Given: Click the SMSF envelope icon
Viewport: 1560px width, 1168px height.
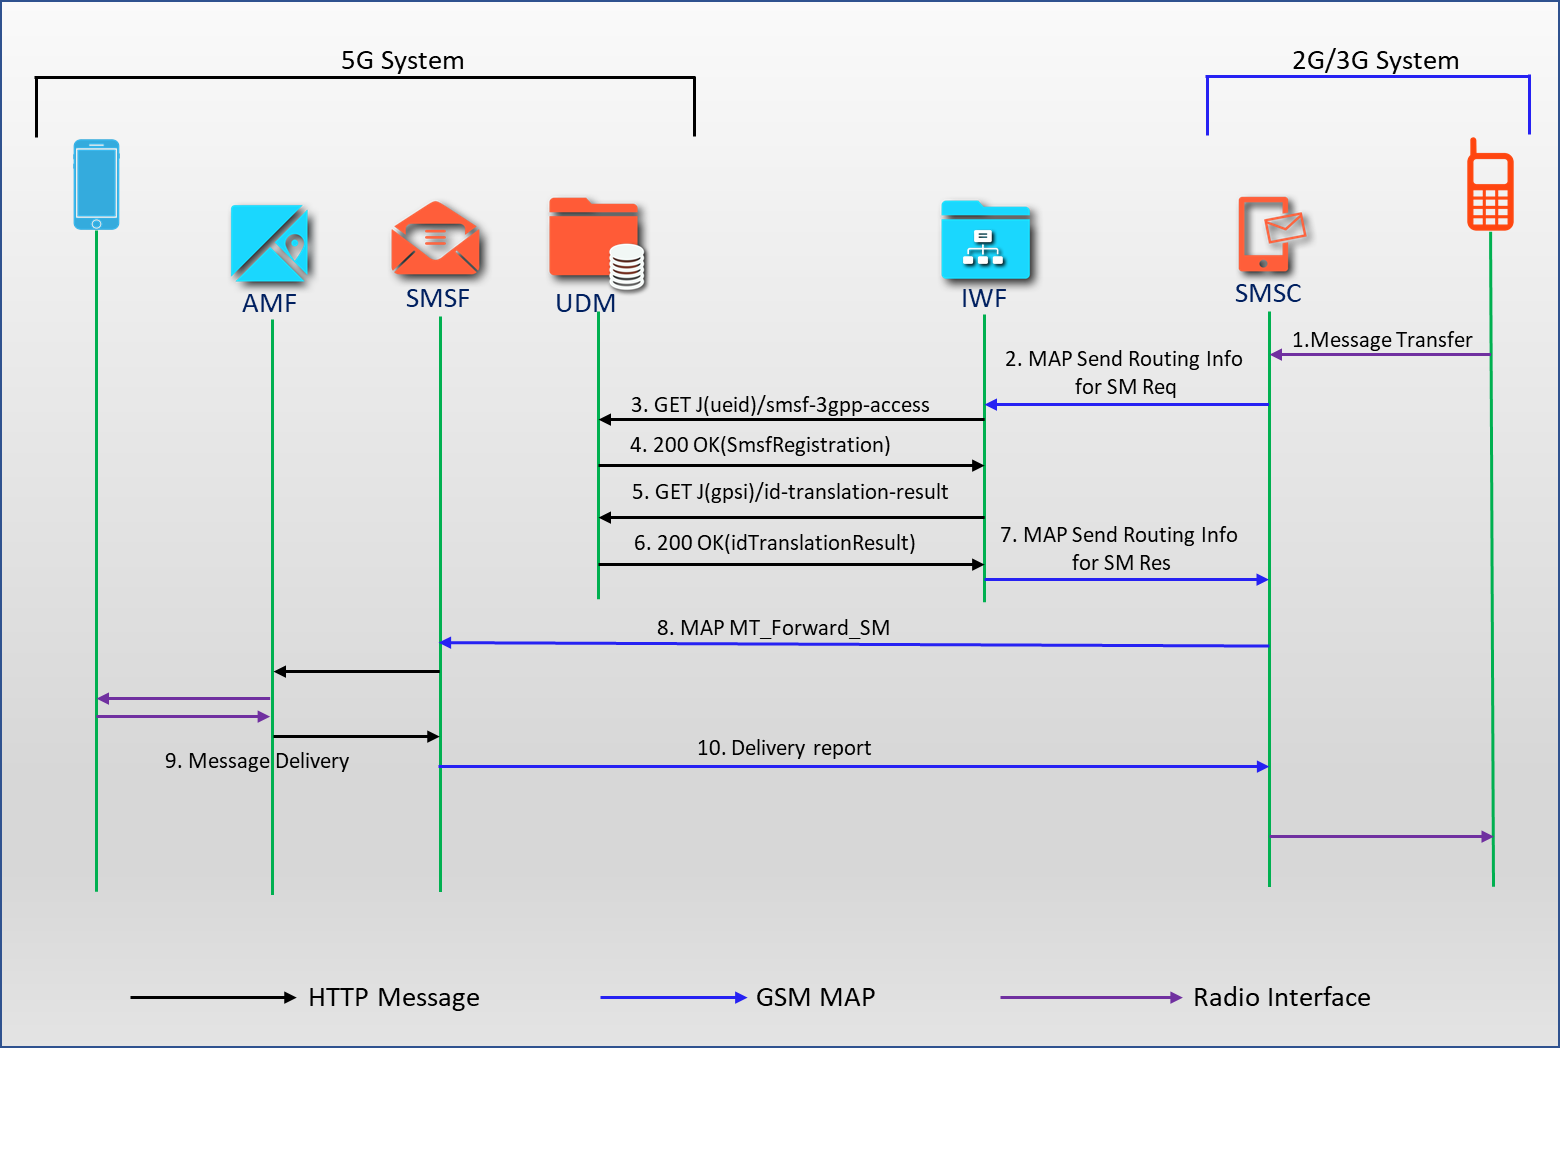Looking at the screenshot, I should tap(436, 240).
